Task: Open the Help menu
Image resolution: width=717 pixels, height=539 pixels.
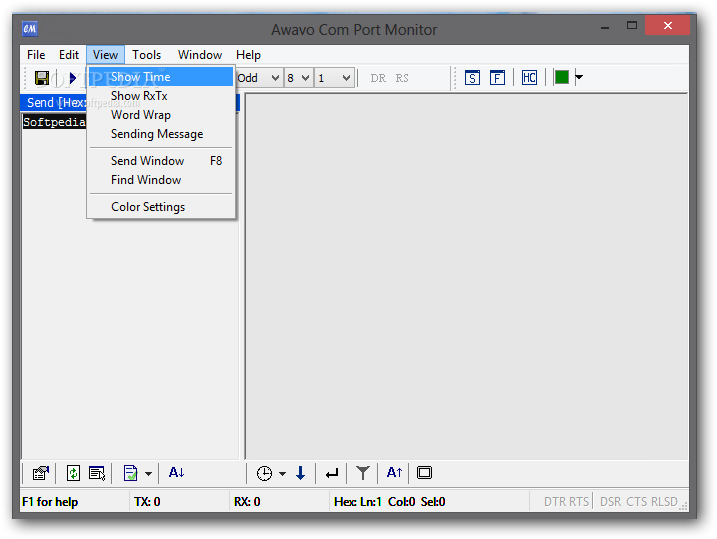Action: click(x=248, y=55)
